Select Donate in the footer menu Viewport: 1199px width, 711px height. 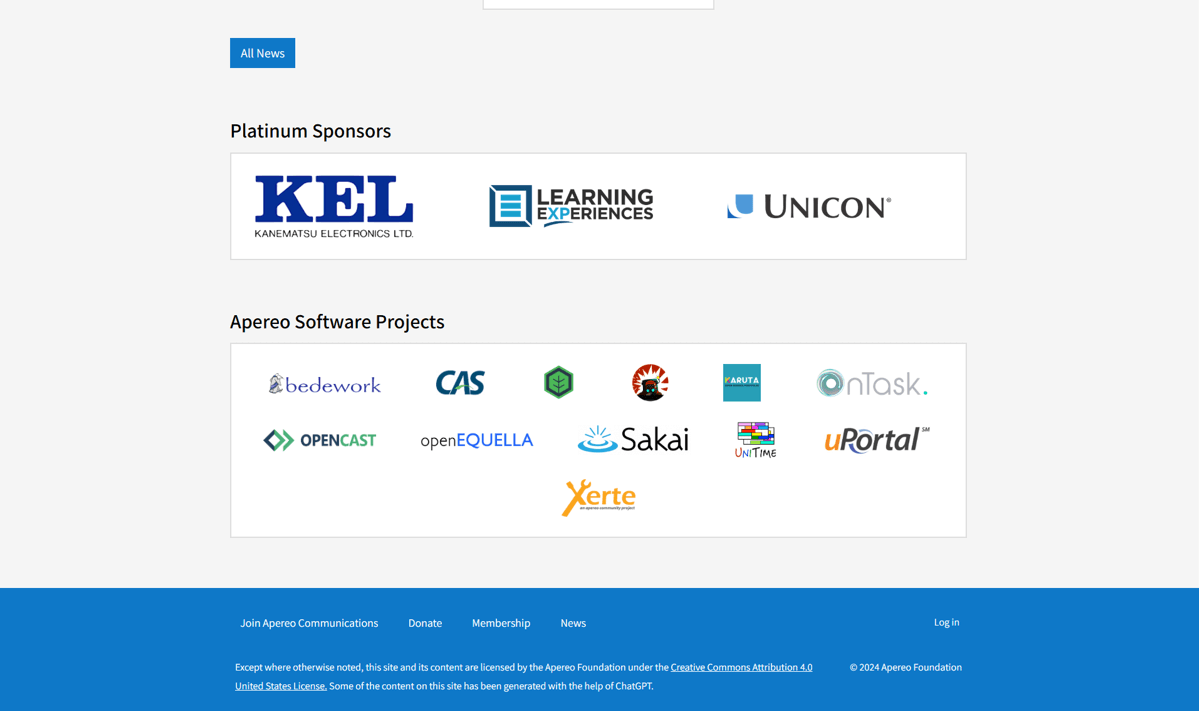(x=425, y=623)
